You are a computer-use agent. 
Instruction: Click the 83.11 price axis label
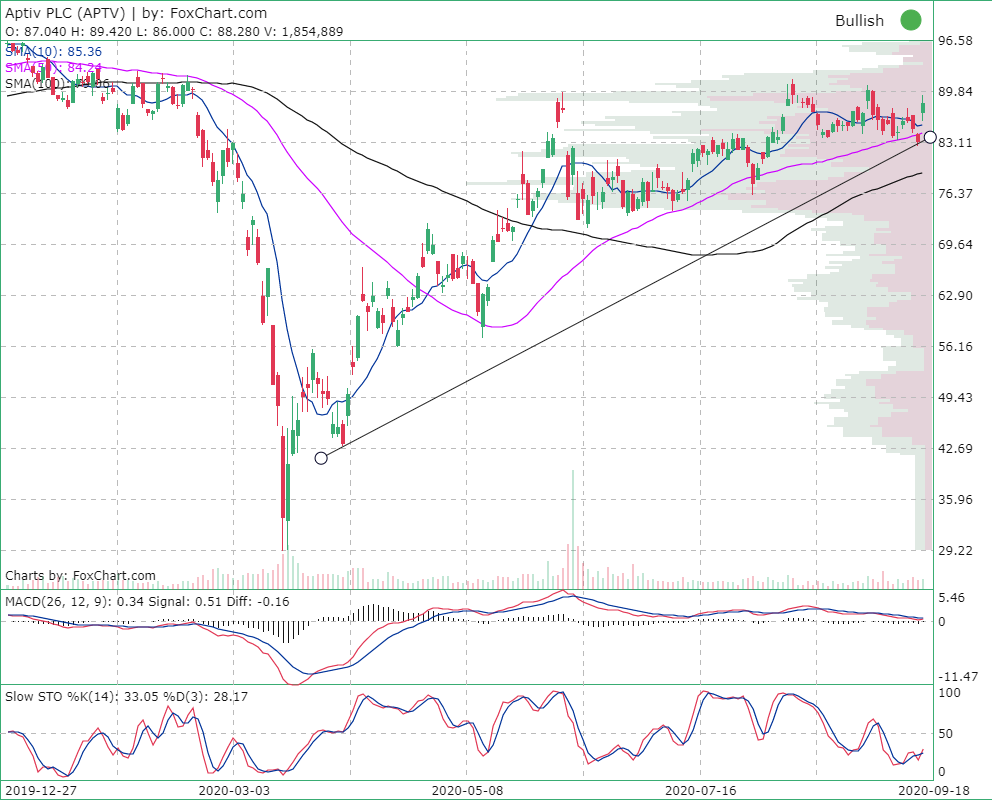(x=955, y=143)
